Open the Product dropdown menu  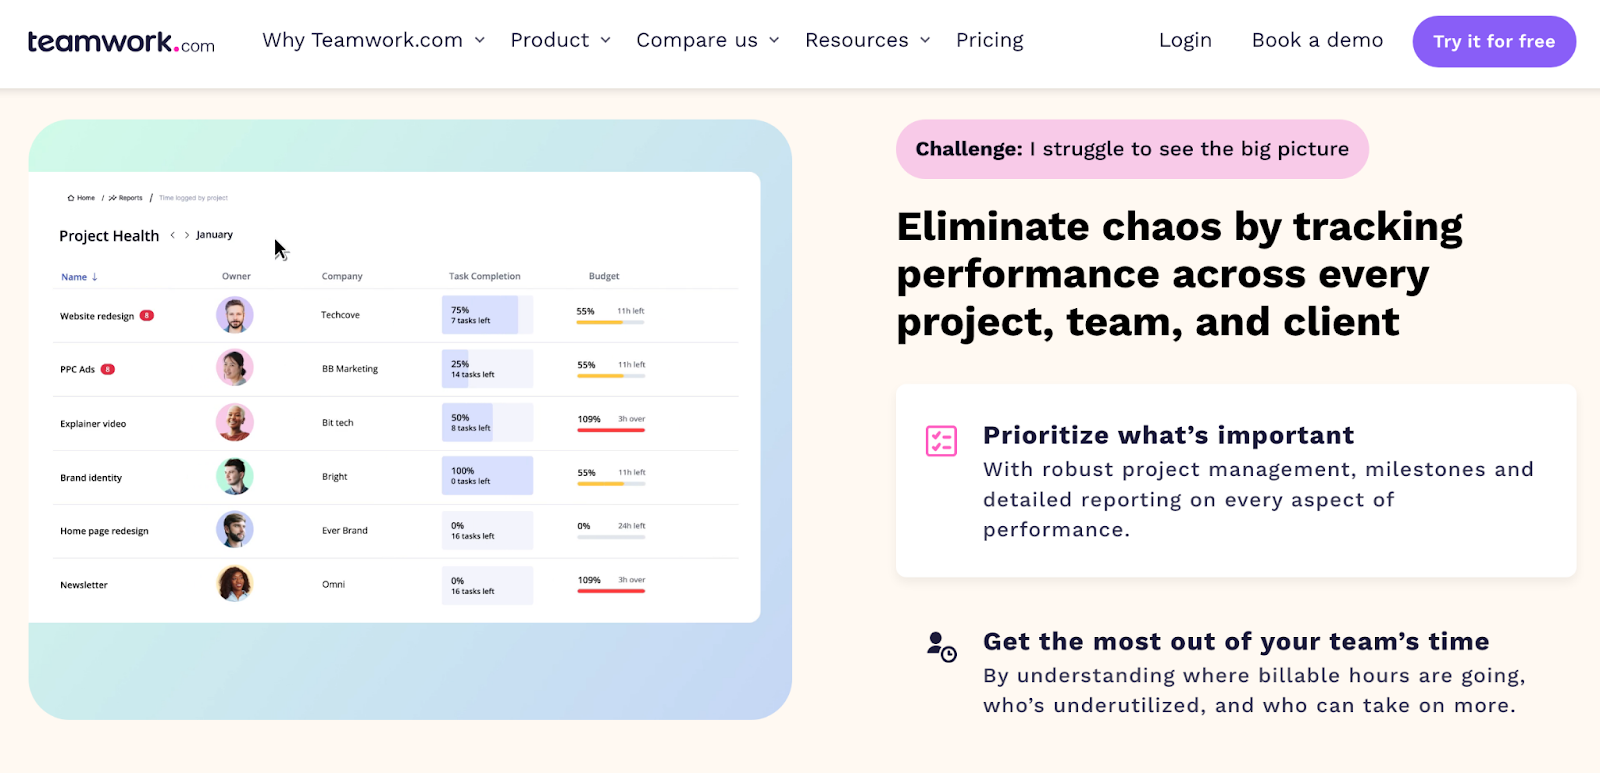(x=561, y=40)
